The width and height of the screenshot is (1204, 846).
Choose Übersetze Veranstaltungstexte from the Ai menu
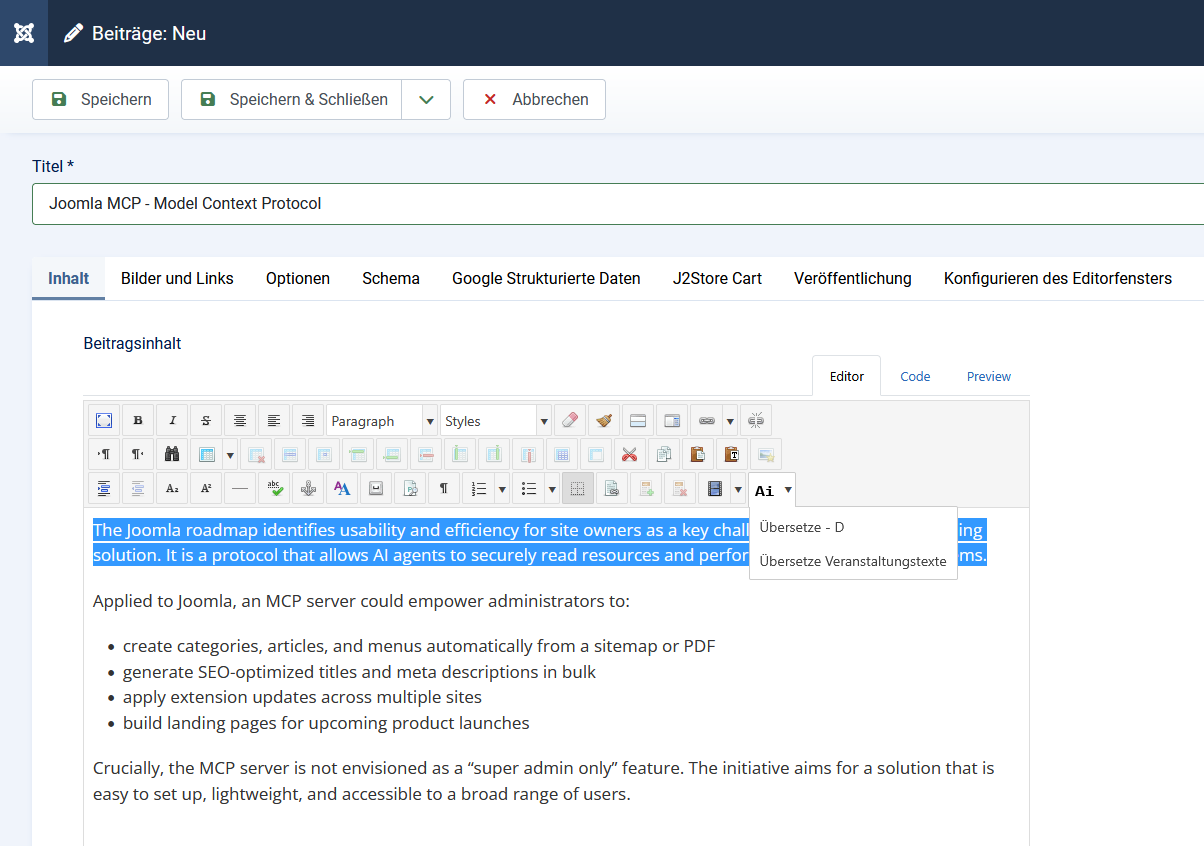click(x=852, y=561)
